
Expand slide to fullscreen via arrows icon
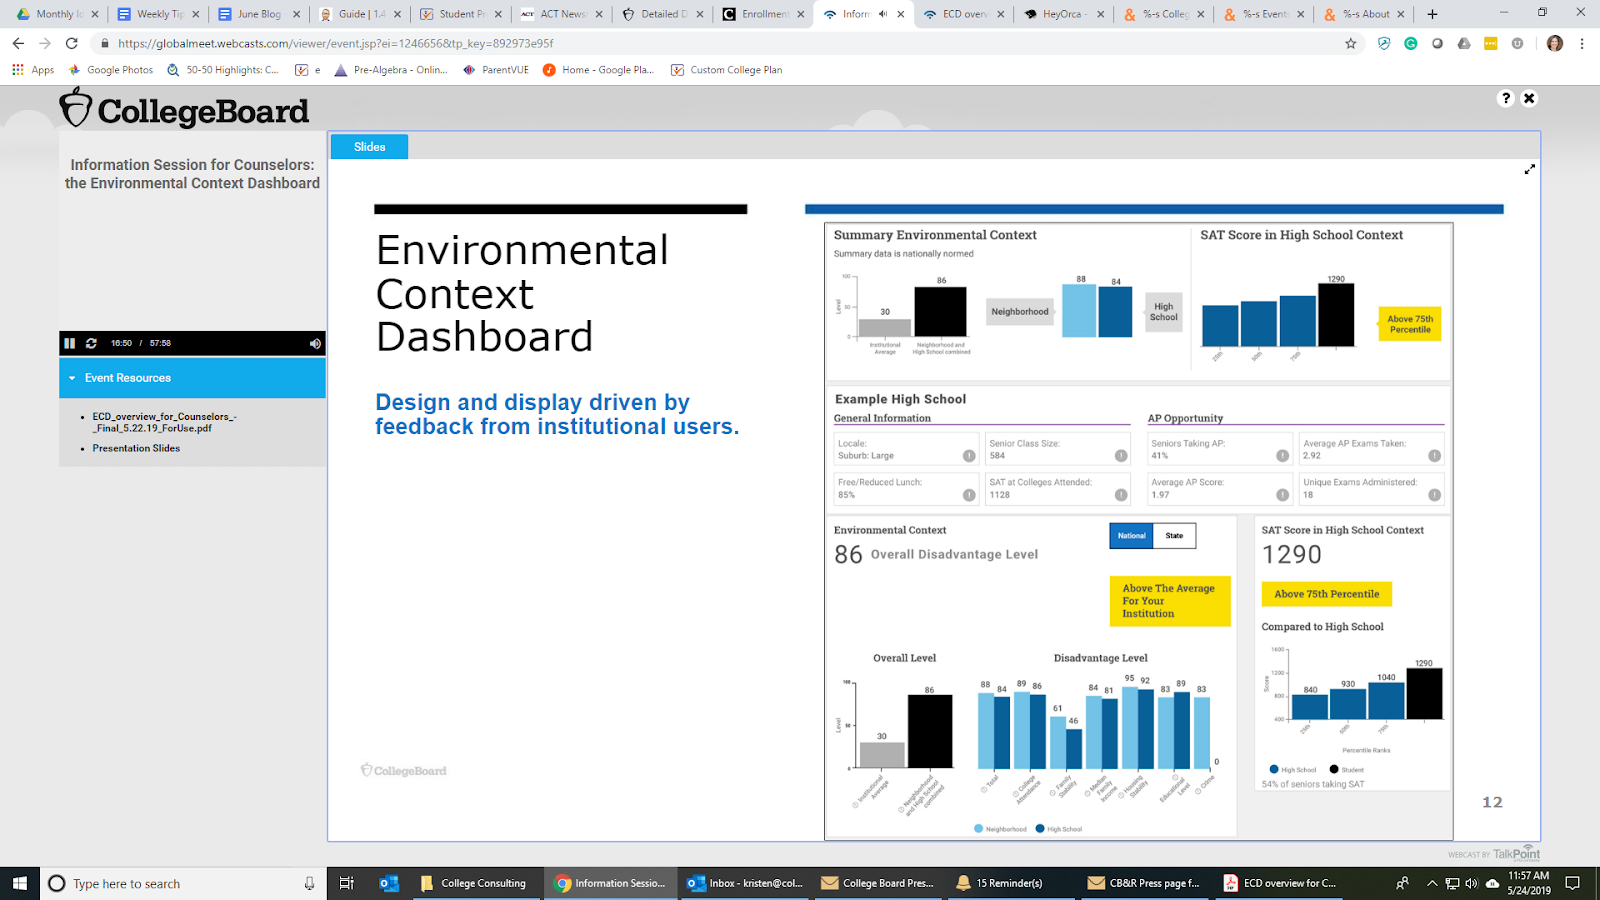tap(1529, 169)
